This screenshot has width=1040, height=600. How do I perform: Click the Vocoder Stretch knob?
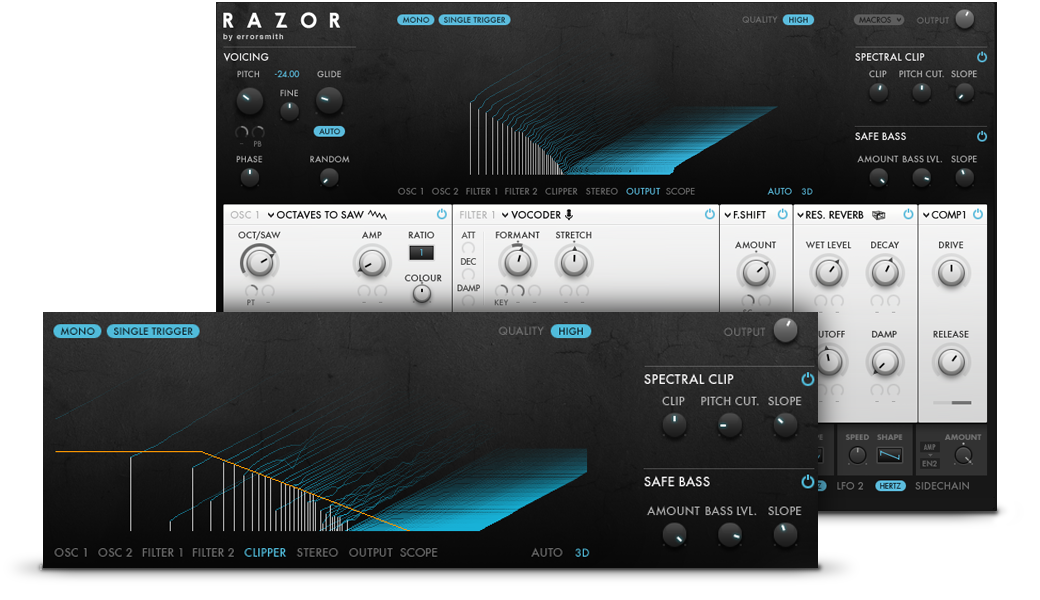(x=574, y=263)
